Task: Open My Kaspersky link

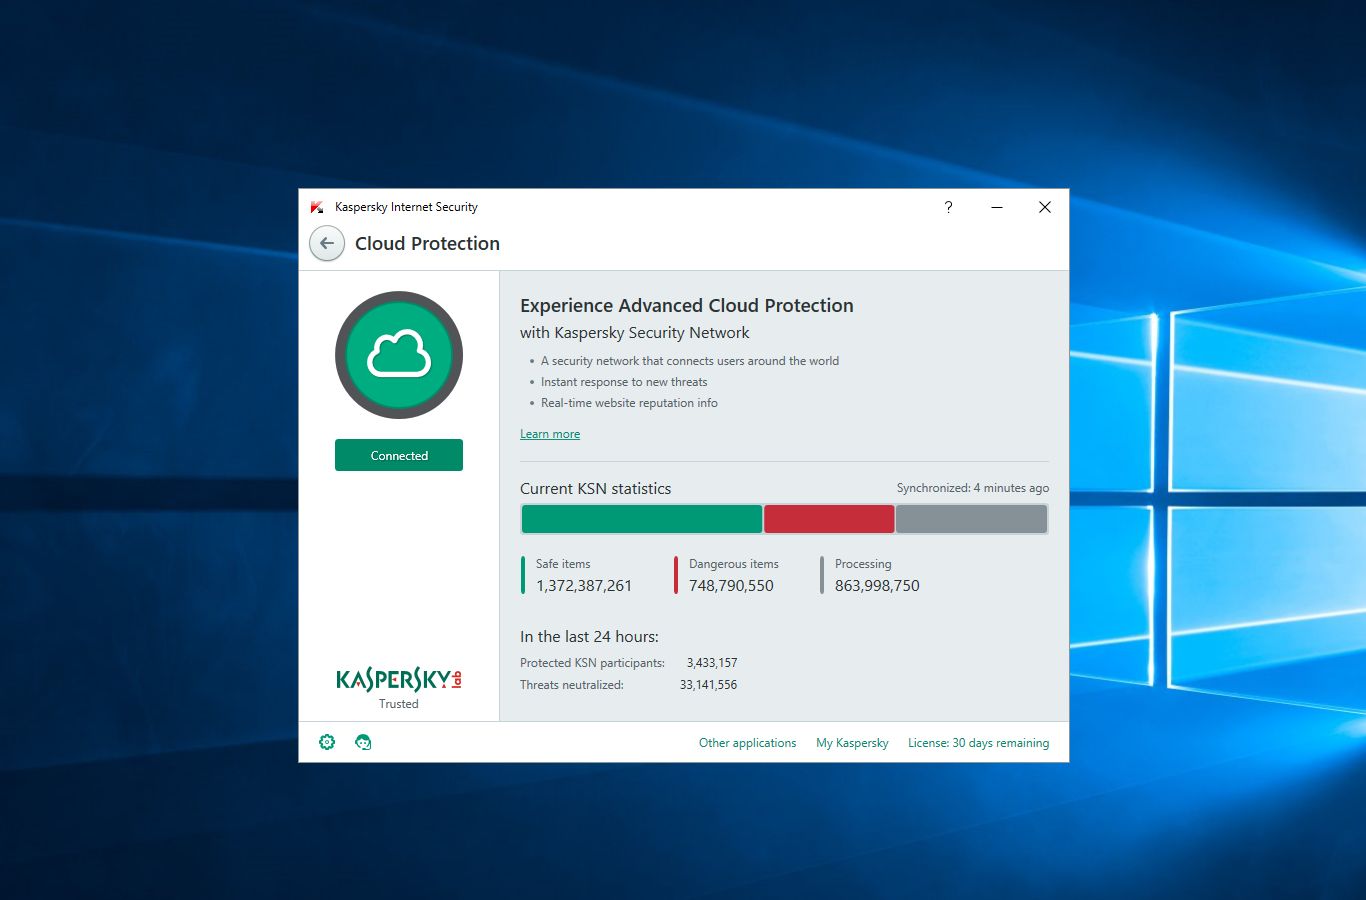Action: [x=852, y=743]
